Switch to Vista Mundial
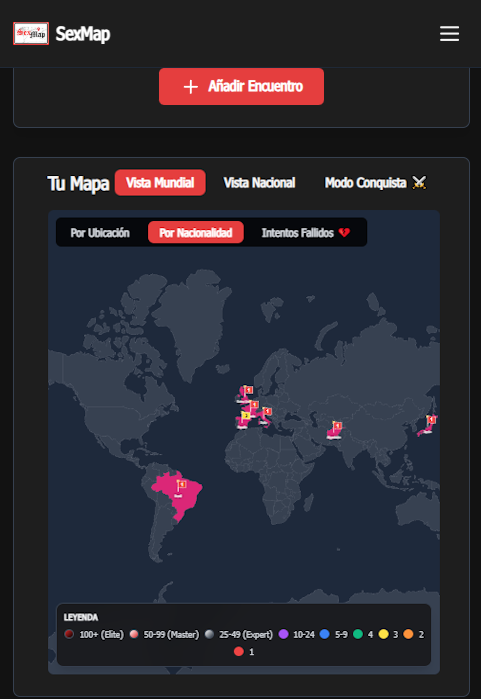The image size is (481, 699). point(160,182)
